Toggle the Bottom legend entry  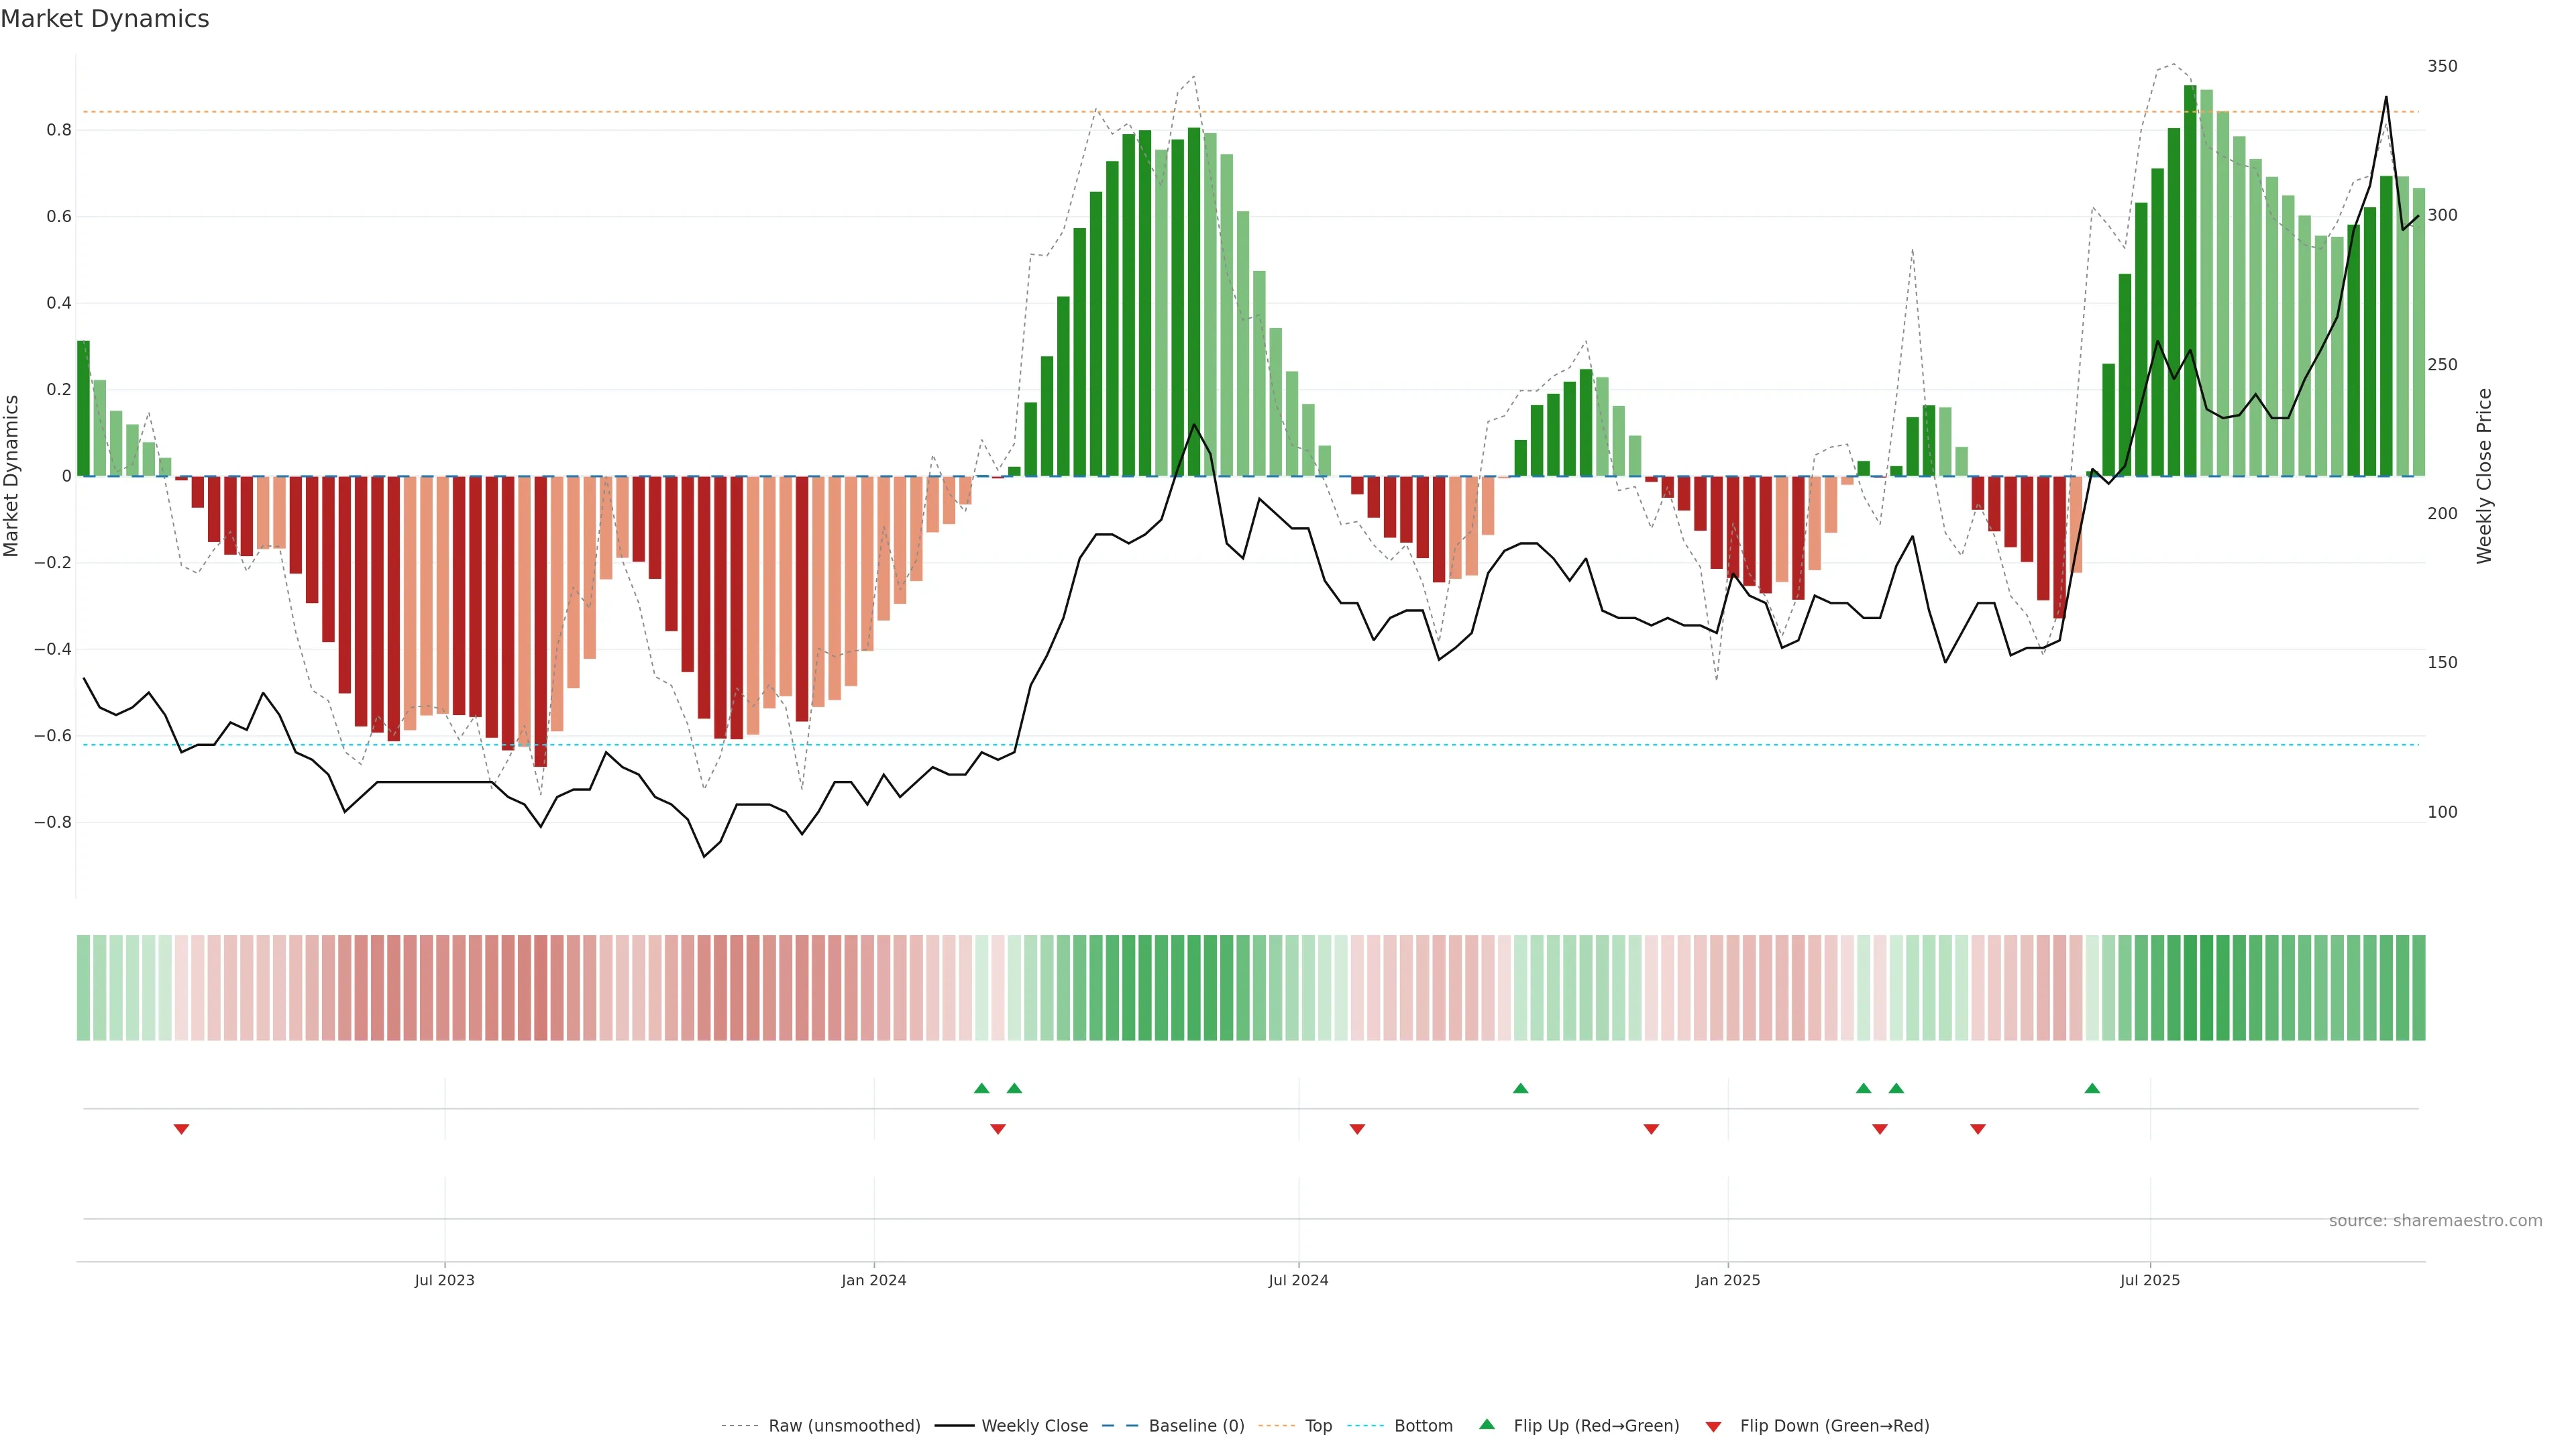pyautogui.click(x=1423, y=1426)
